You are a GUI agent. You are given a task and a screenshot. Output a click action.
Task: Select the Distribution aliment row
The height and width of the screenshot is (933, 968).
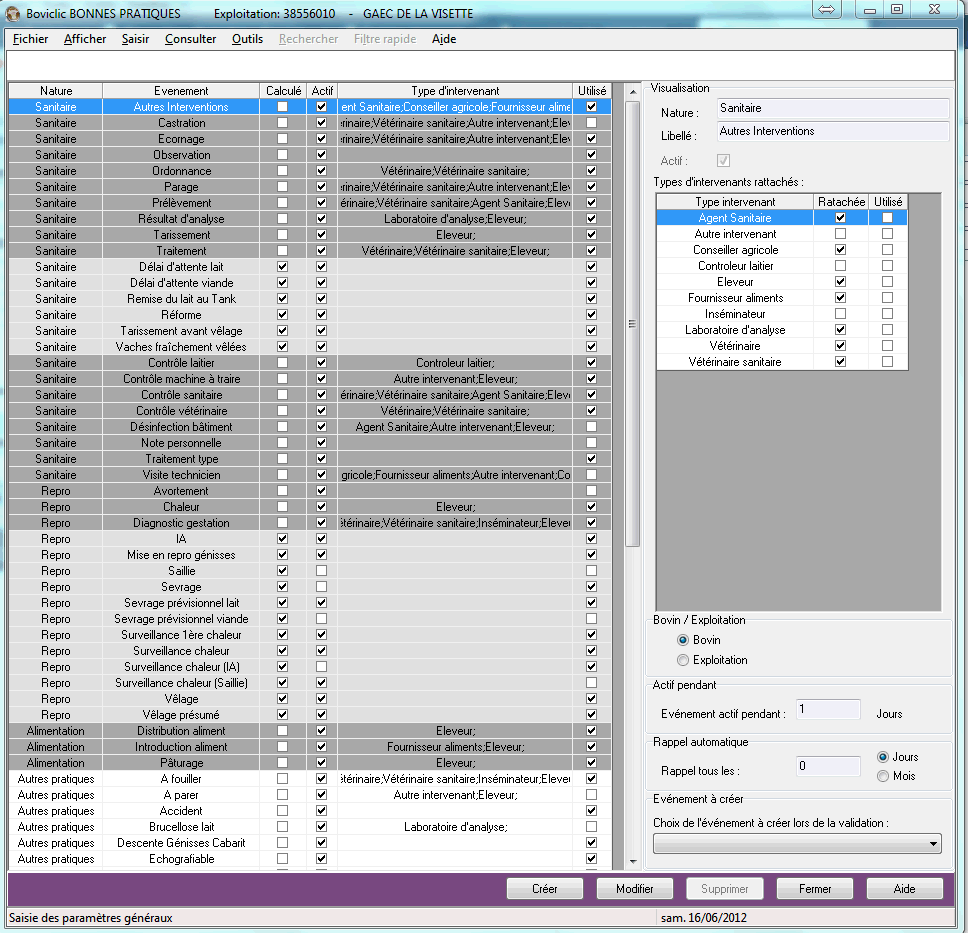tap(310, 731)
